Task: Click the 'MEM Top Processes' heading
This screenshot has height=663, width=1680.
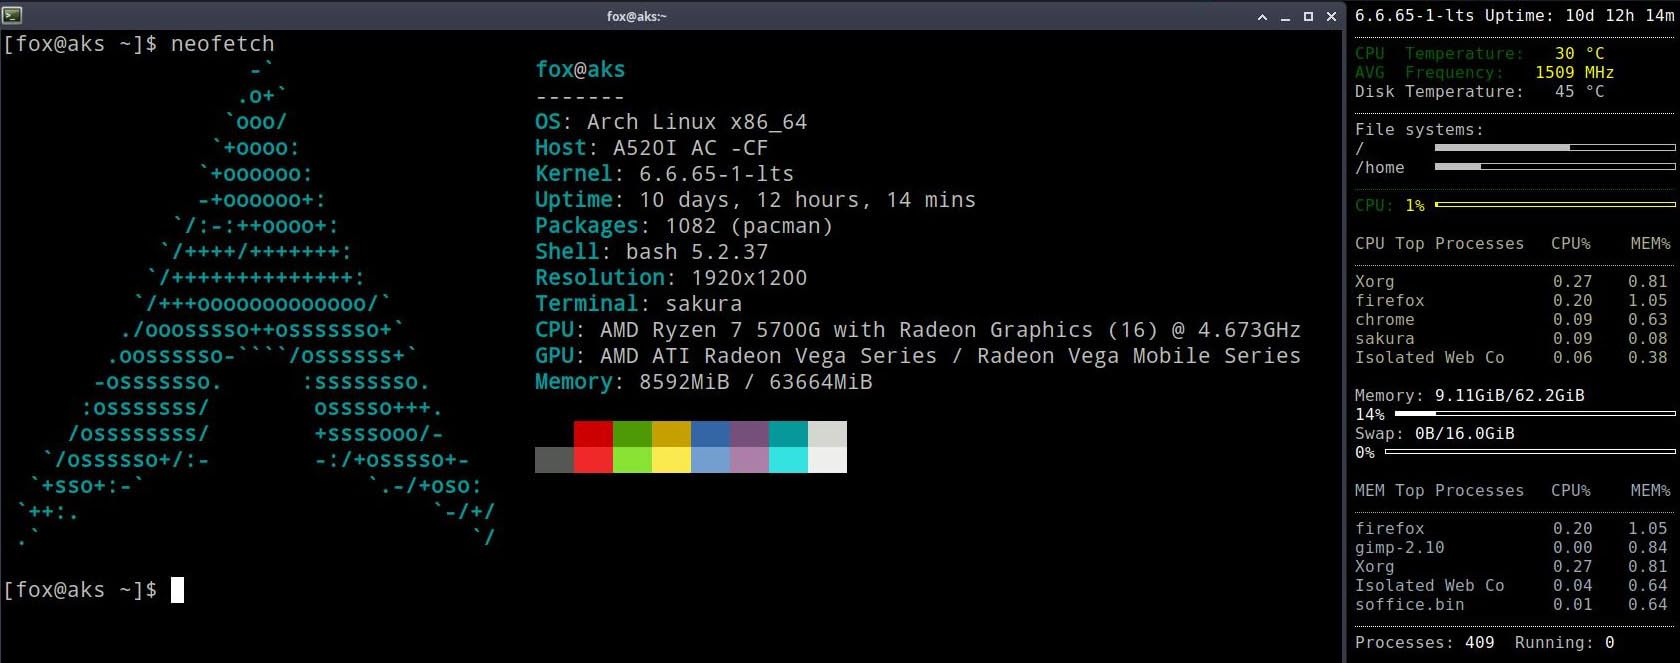Action: (1440, 491)
